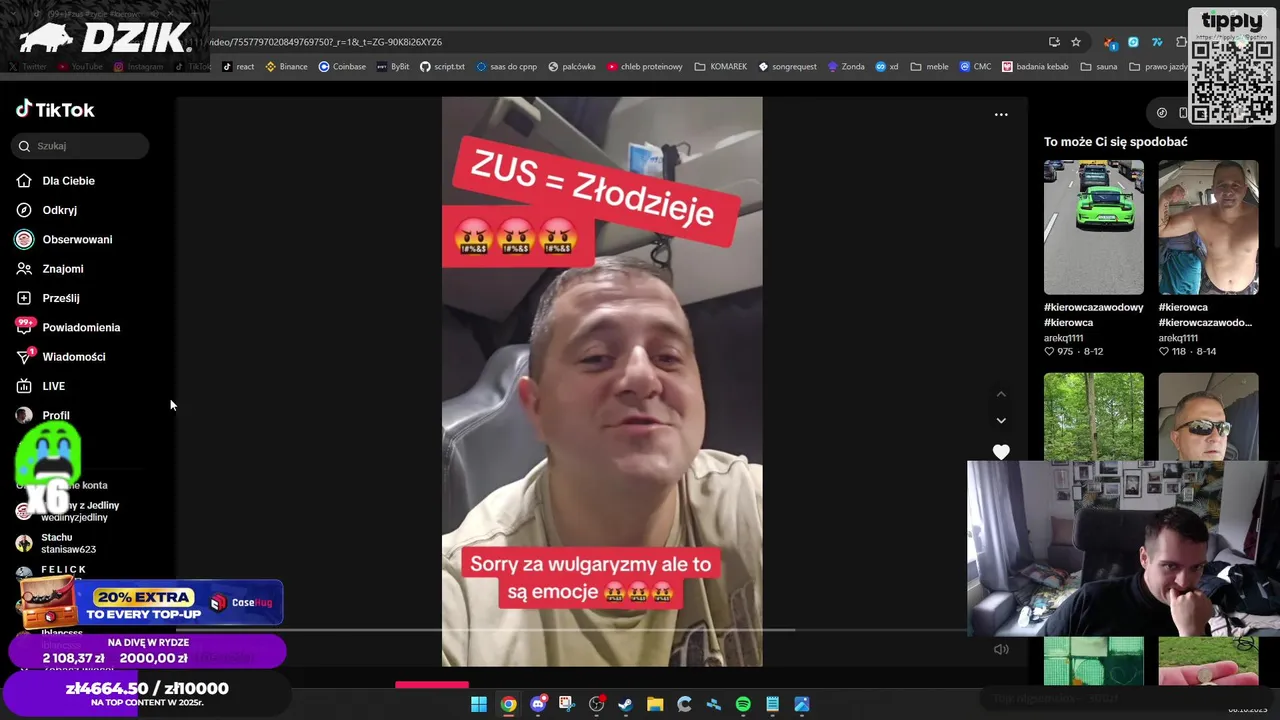This screenshot has width=1280, height=720.
Task: Open Profil page in sidebar
Action: coord(43,415)
